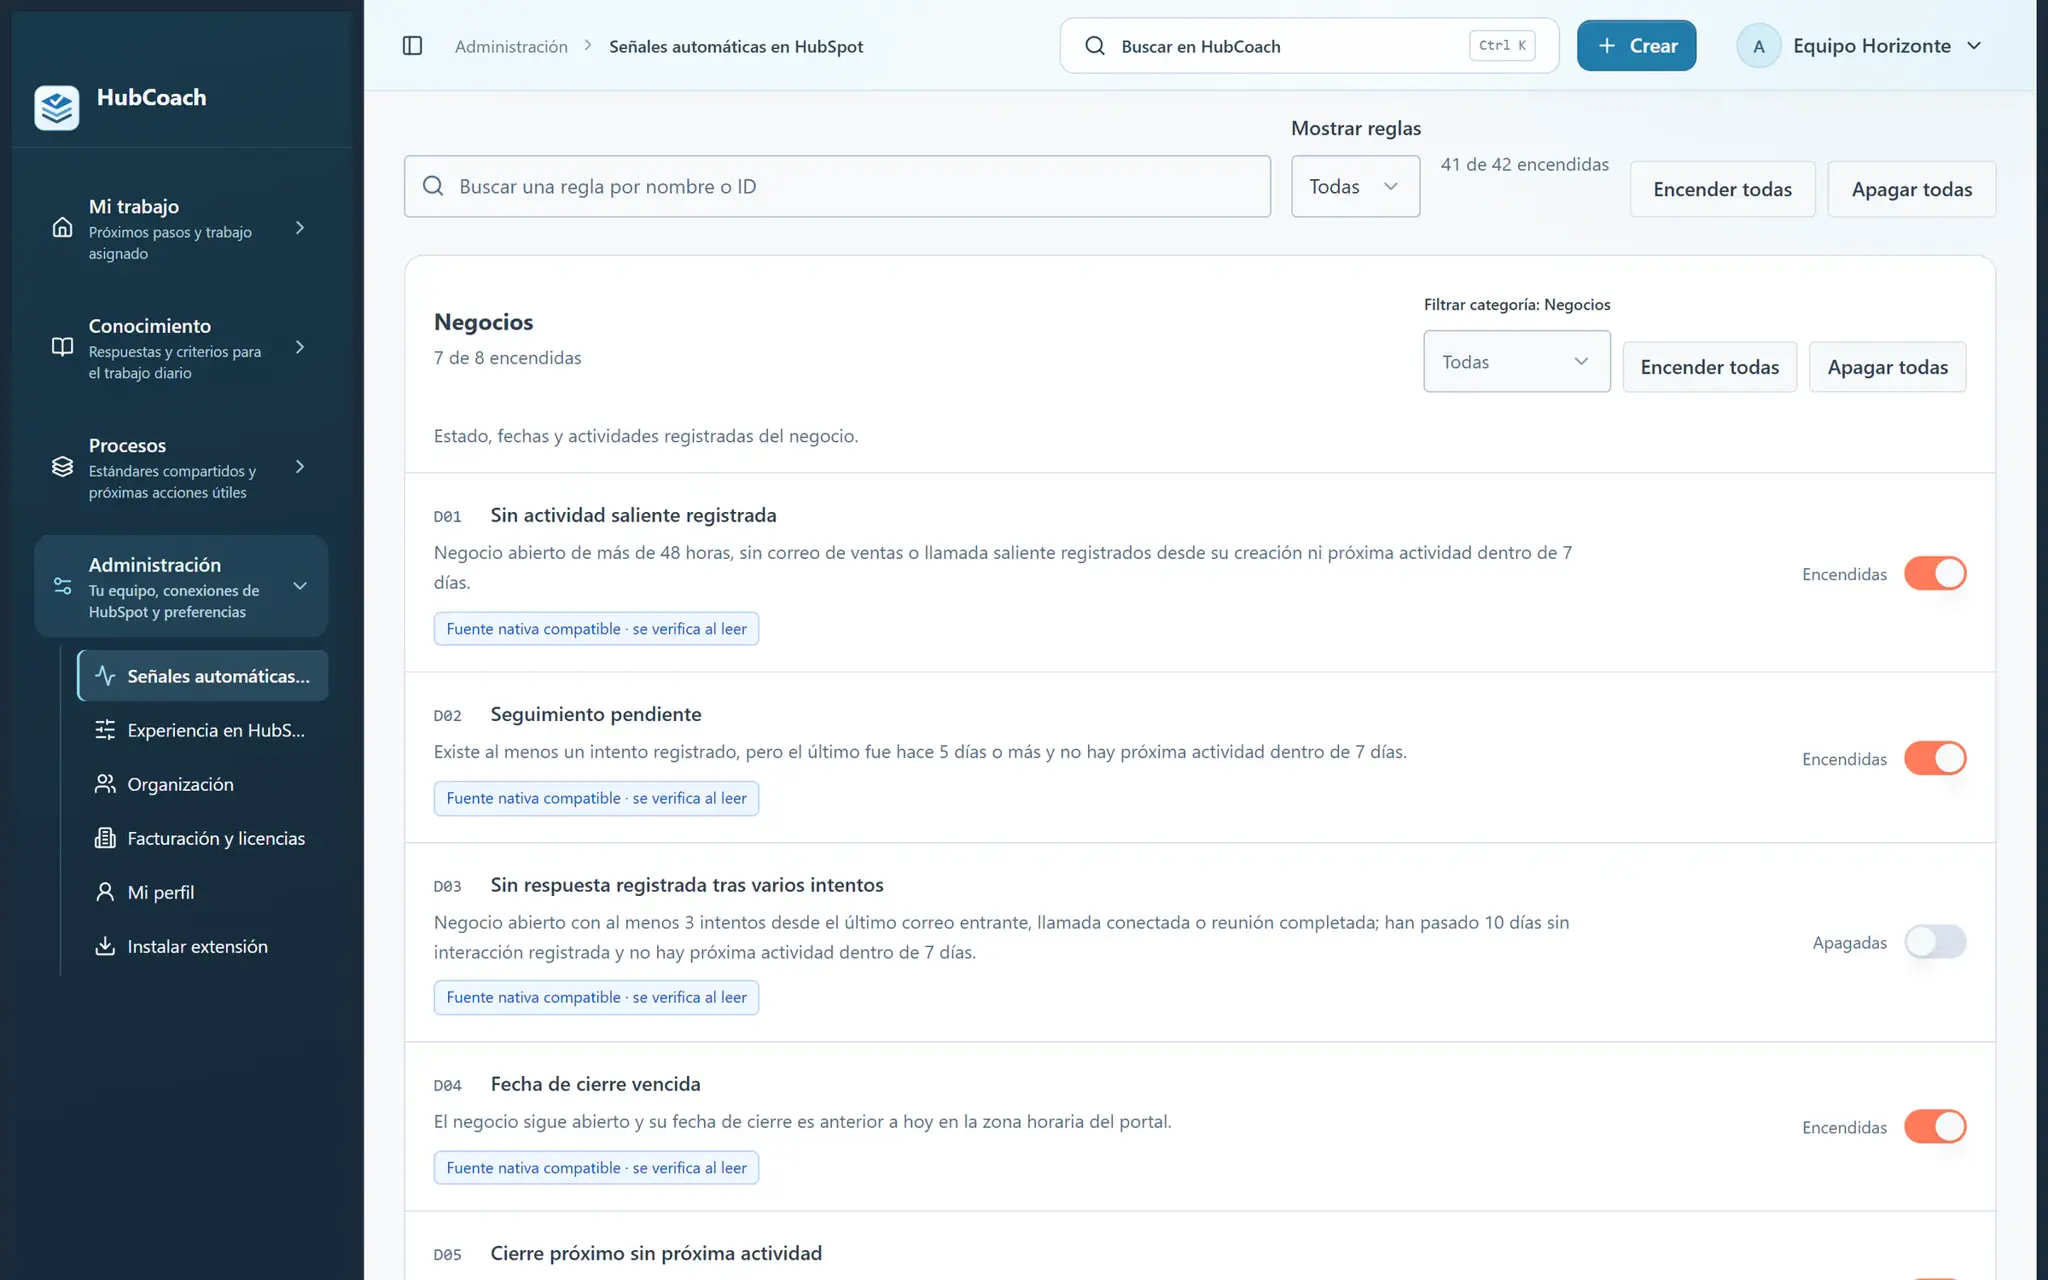Image resolution: width=2048 pixels, height=1280 pixels.
Task: Click the magnifier icon in Buscar en HubCoach
Action: pos(1095,46)
